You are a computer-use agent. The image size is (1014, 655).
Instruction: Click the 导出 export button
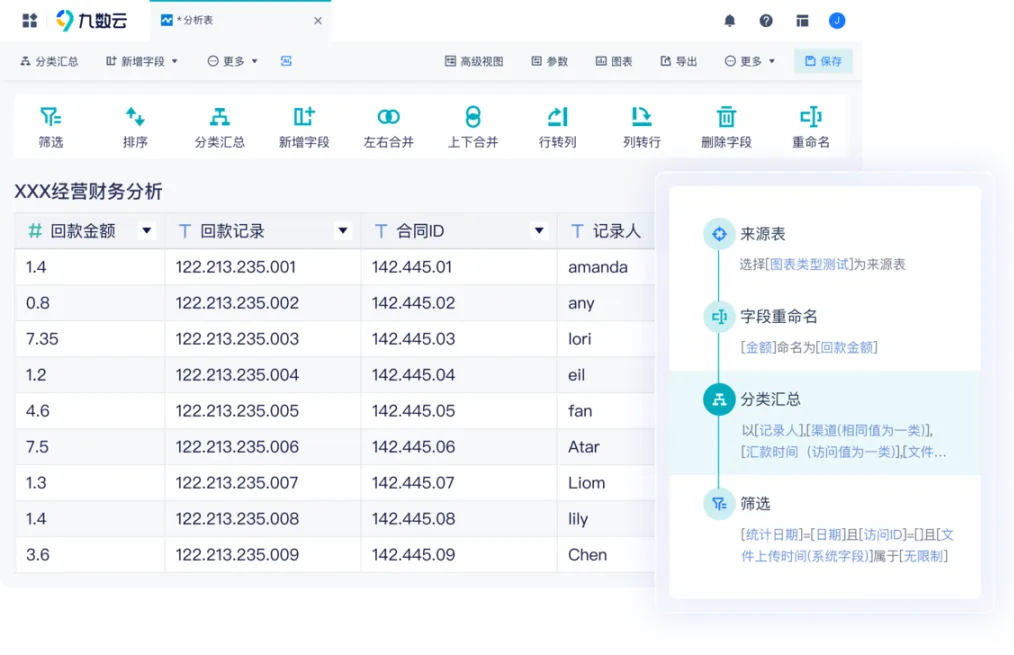pyautogui.click(x=679, y=61)
